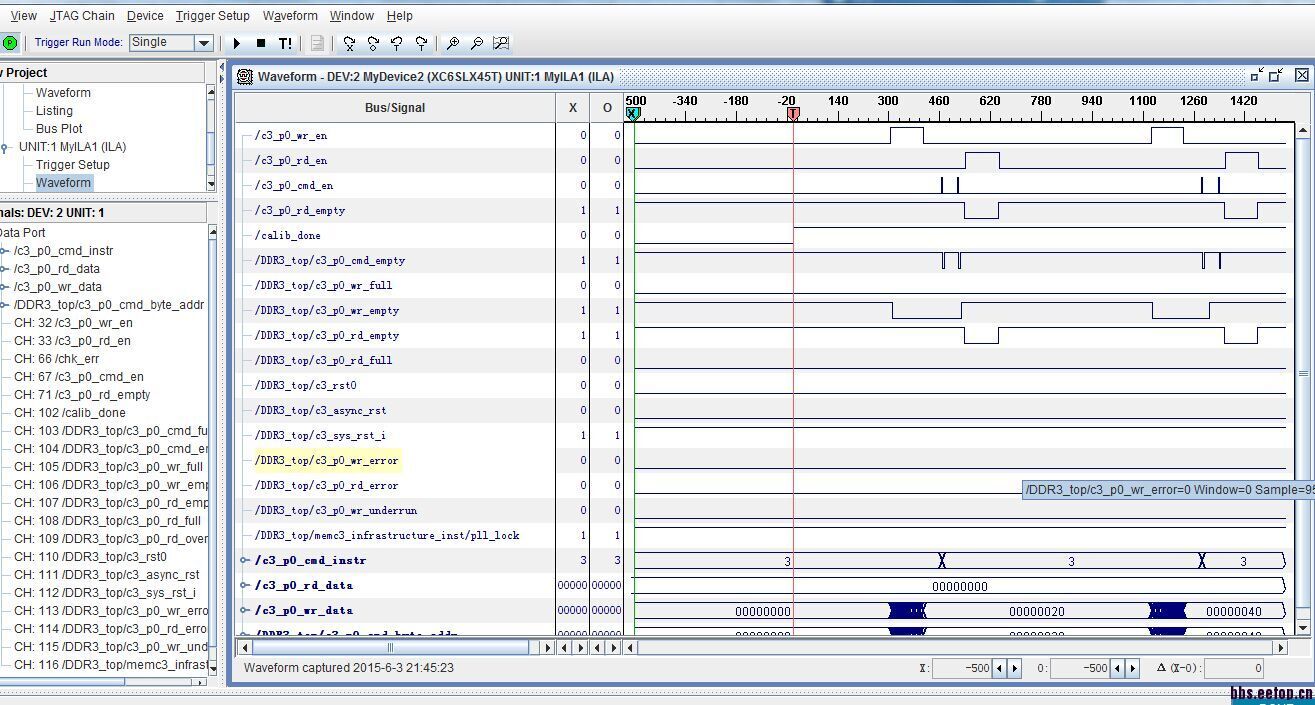Click the green P status icon in toolbar
The image size is (1315, 705).
pos(9,43)
